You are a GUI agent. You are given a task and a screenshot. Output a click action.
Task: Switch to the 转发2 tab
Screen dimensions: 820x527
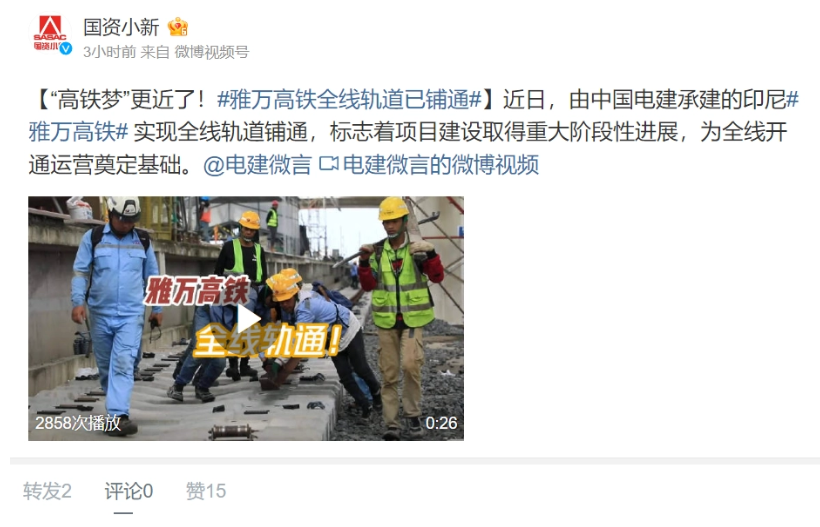coord(47,491)
